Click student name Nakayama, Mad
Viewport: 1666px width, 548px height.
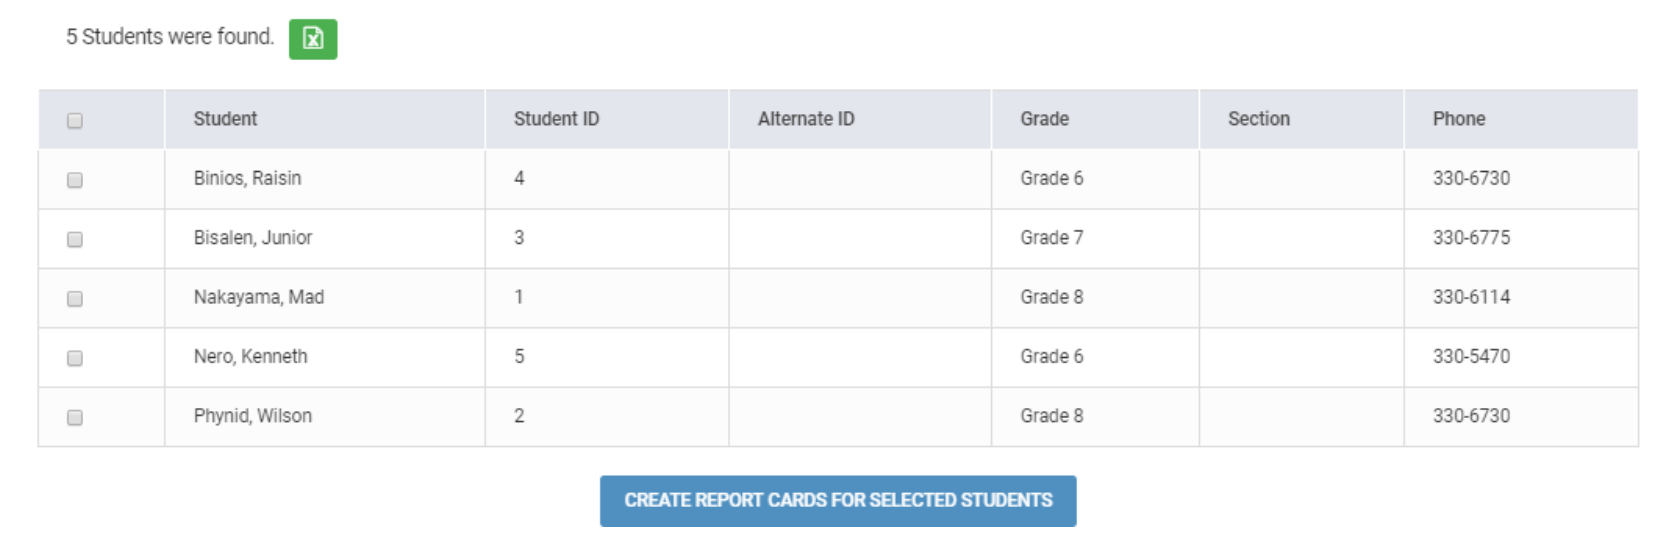pos(258,297)
